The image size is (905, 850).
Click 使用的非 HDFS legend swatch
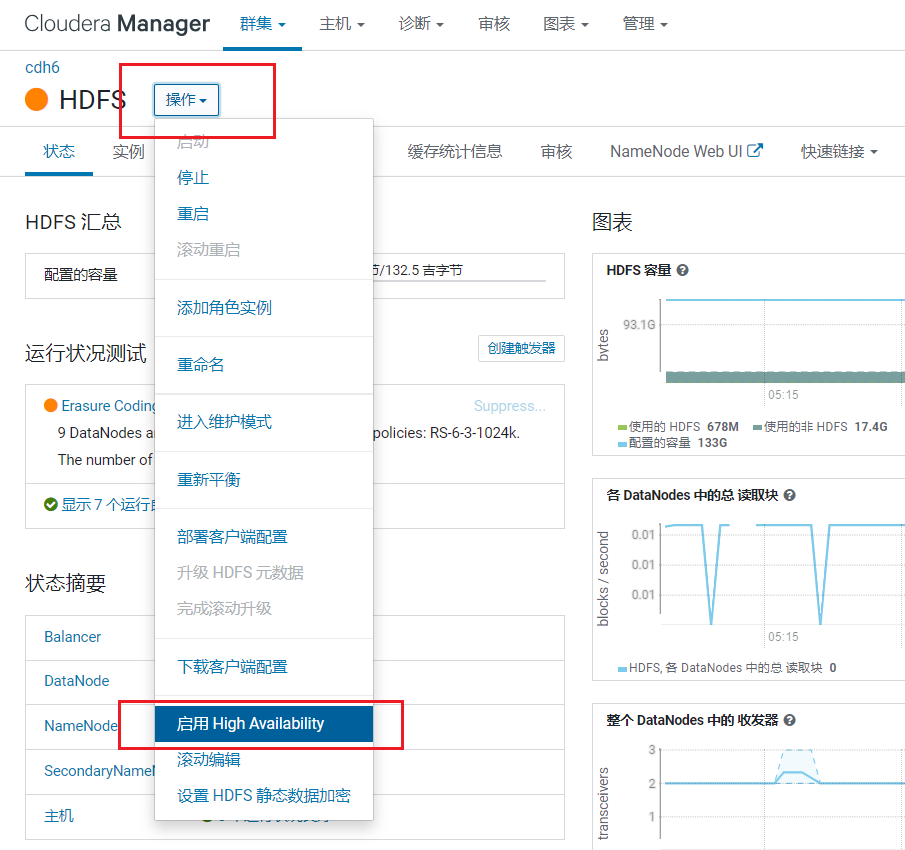(757, 427)
